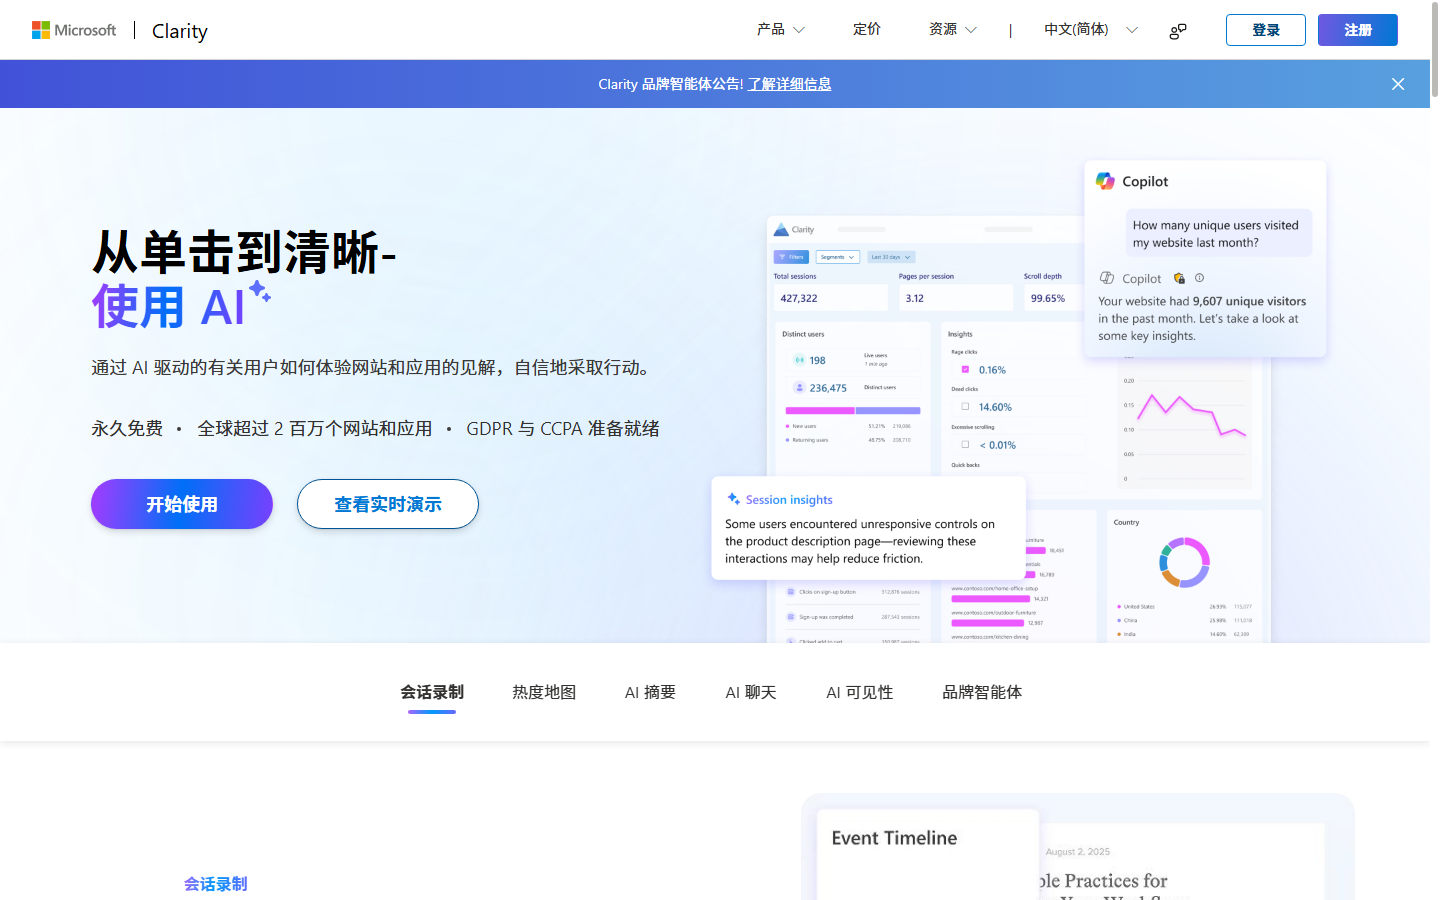Click the Event Timeline card title

click(x=894, y=838)
